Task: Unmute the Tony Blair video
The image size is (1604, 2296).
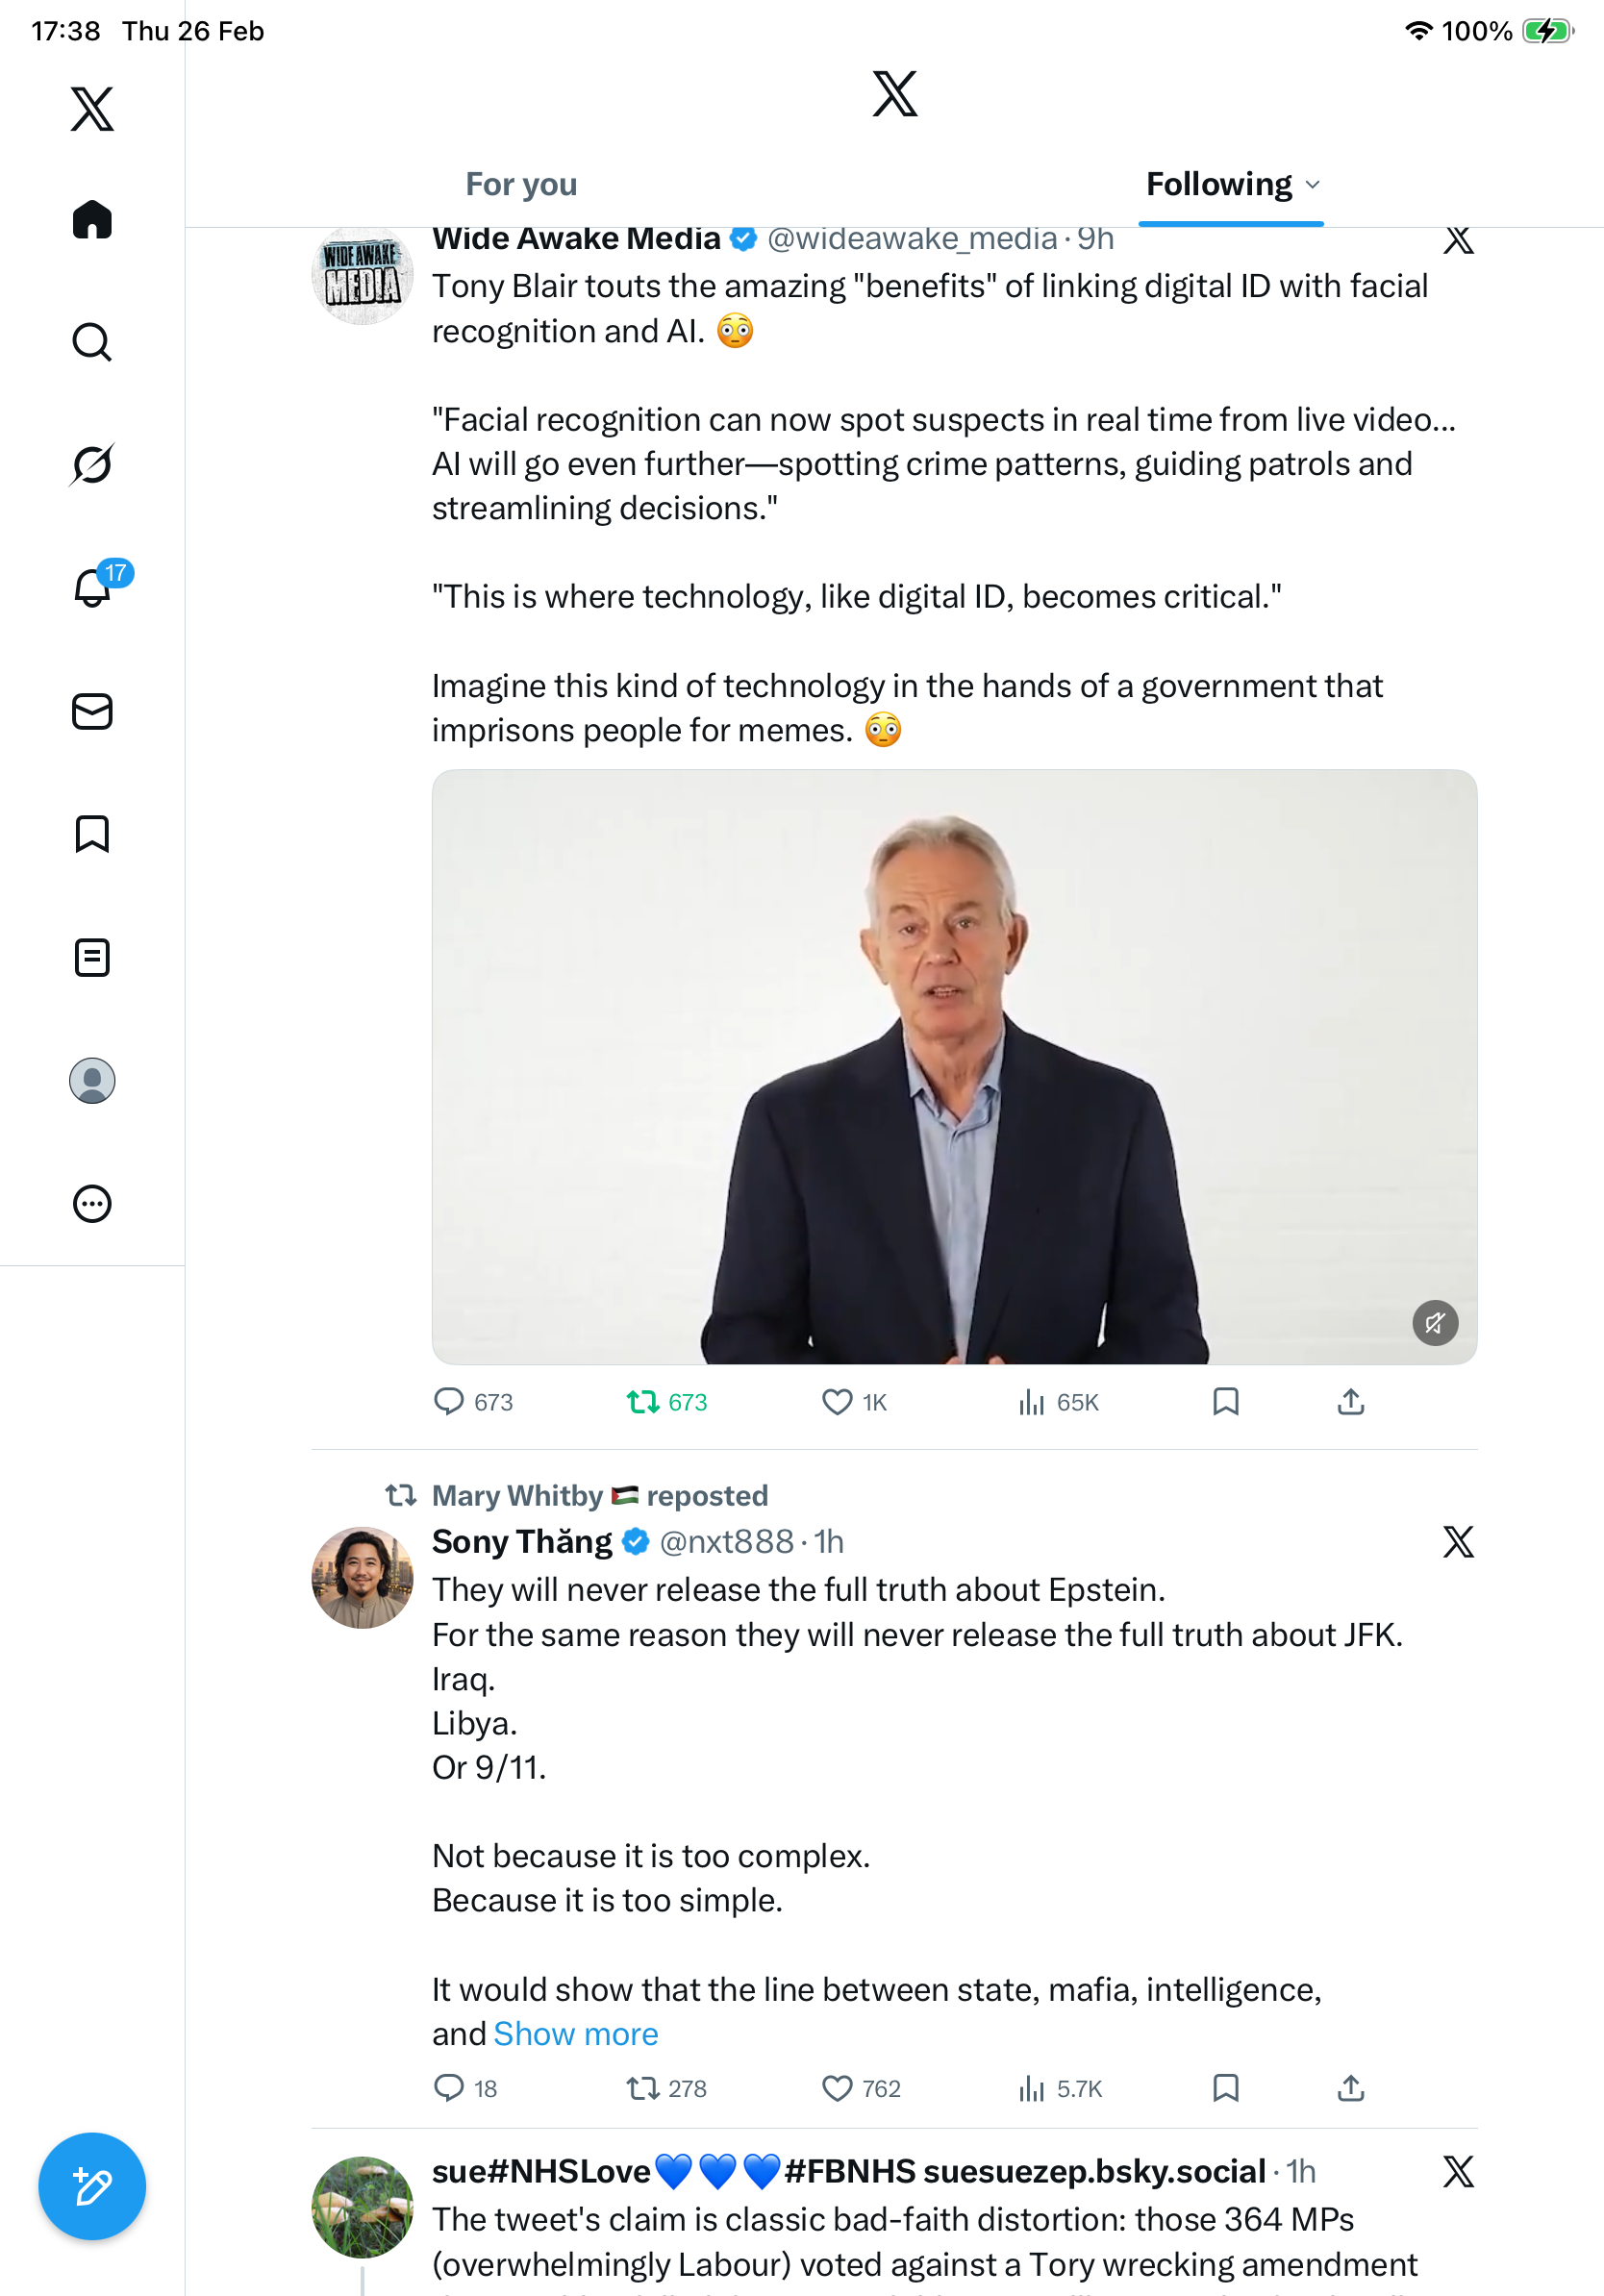Action: tap(1434, 1323)
